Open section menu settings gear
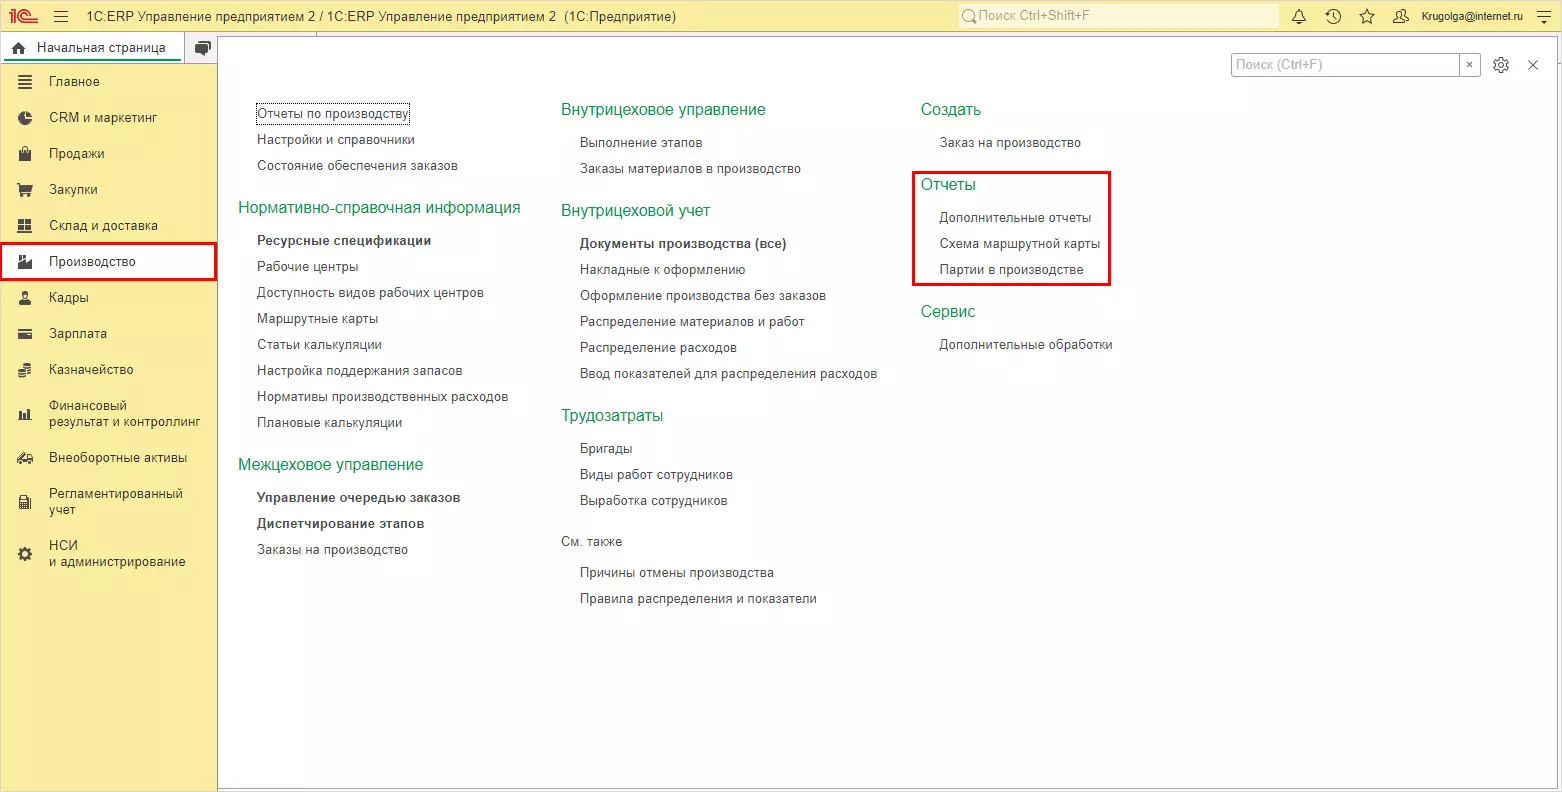The height and width of the screenshot is (792, 1562). click(x=1501, y=65)
